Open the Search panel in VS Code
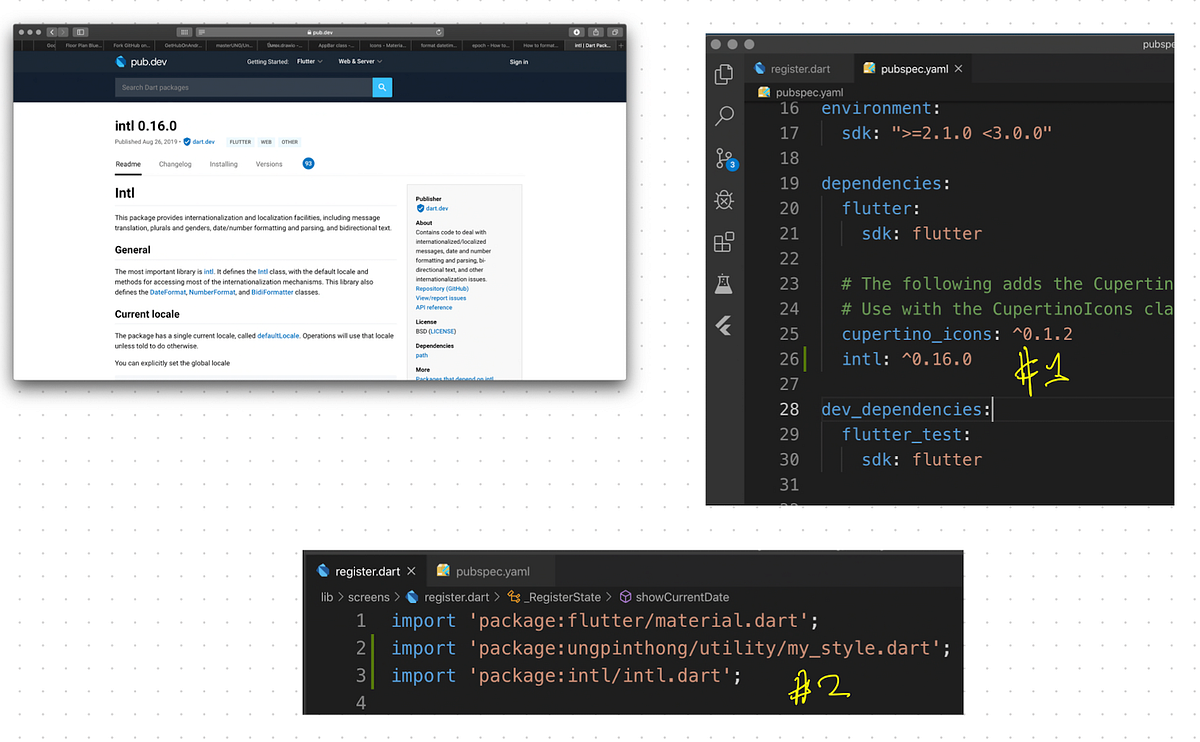The height and width of the screenshot is (742, 1200). tap(725, 116)
